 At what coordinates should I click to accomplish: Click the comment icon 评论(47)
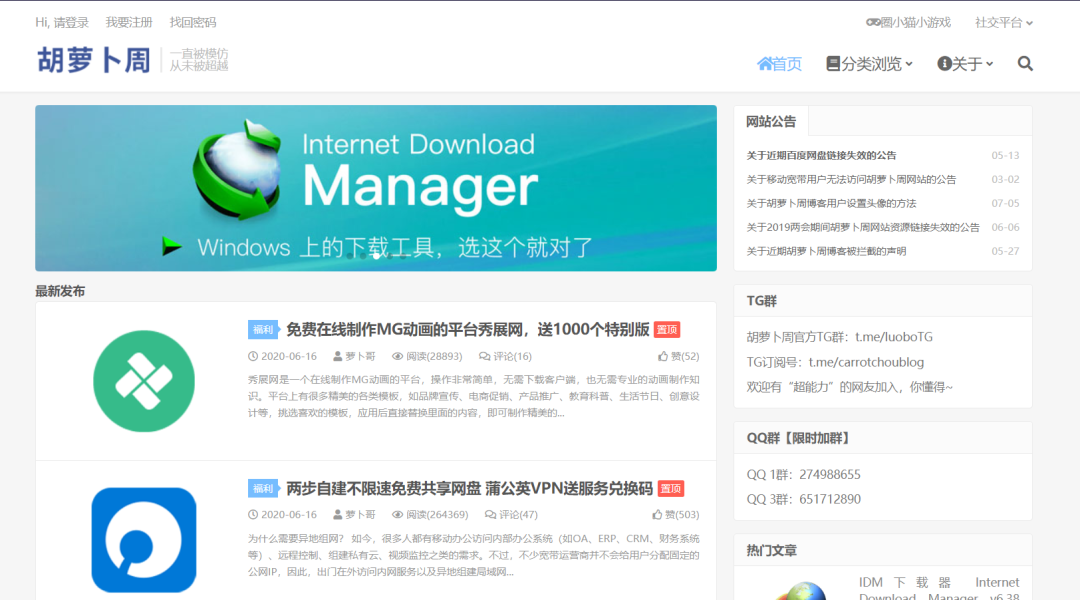pyautogui.click(x=491, y=515)
